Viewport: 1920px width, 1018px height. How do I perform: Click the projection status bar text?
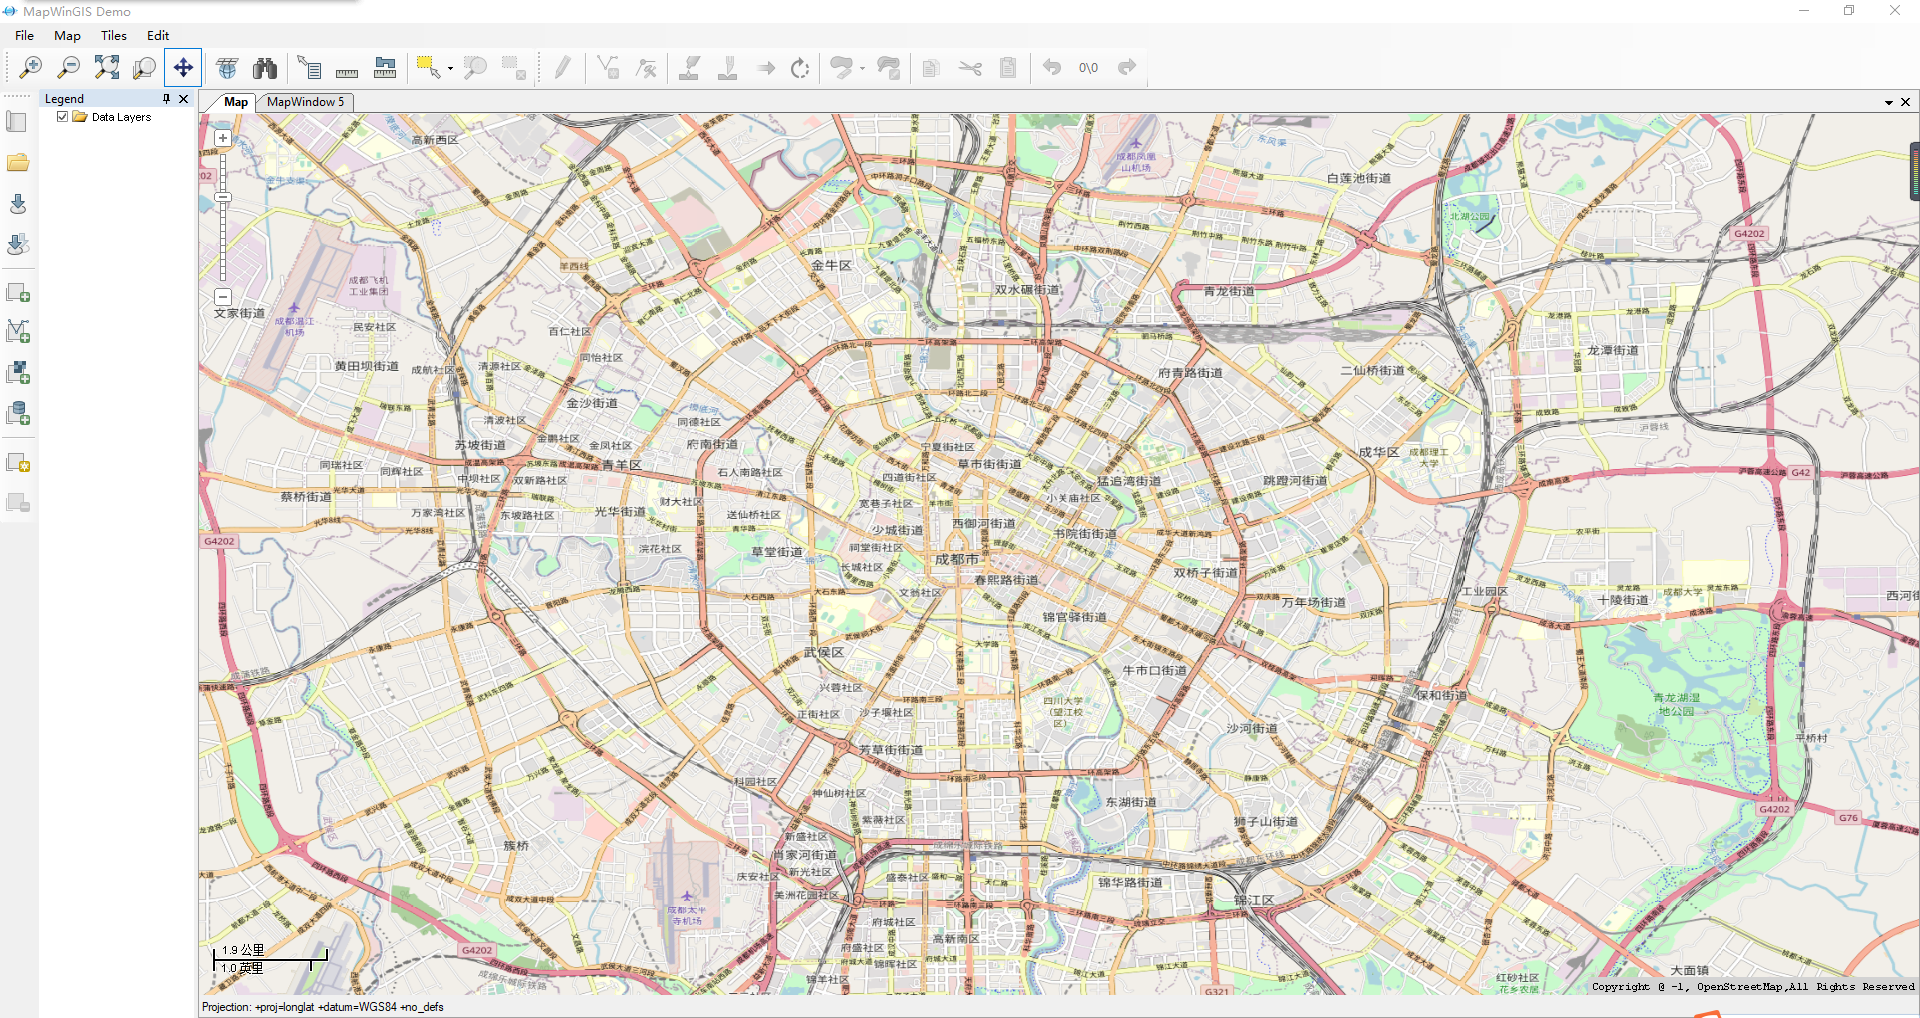point(323,1007)
